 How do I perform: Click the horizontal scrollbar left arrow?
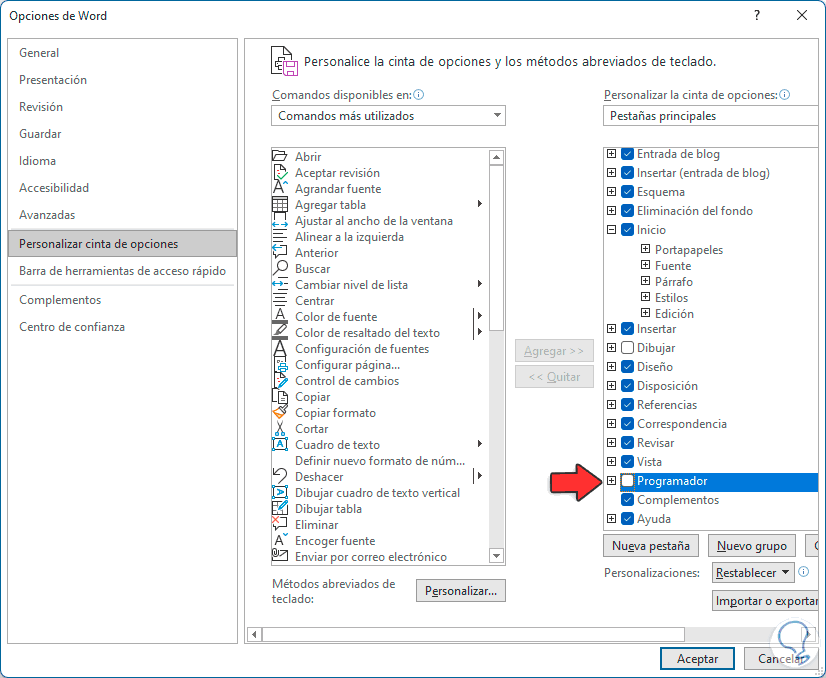pyautogui.click(x=254, y=634)
